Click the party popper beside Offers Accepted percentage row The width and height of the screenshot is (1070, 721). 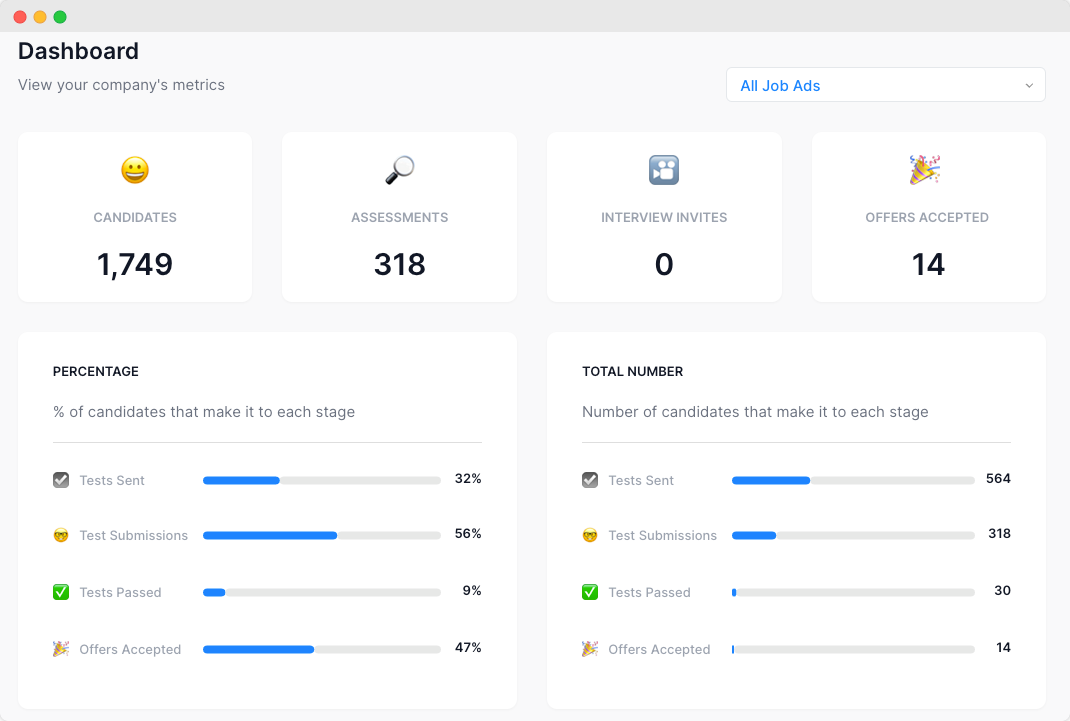60,648
